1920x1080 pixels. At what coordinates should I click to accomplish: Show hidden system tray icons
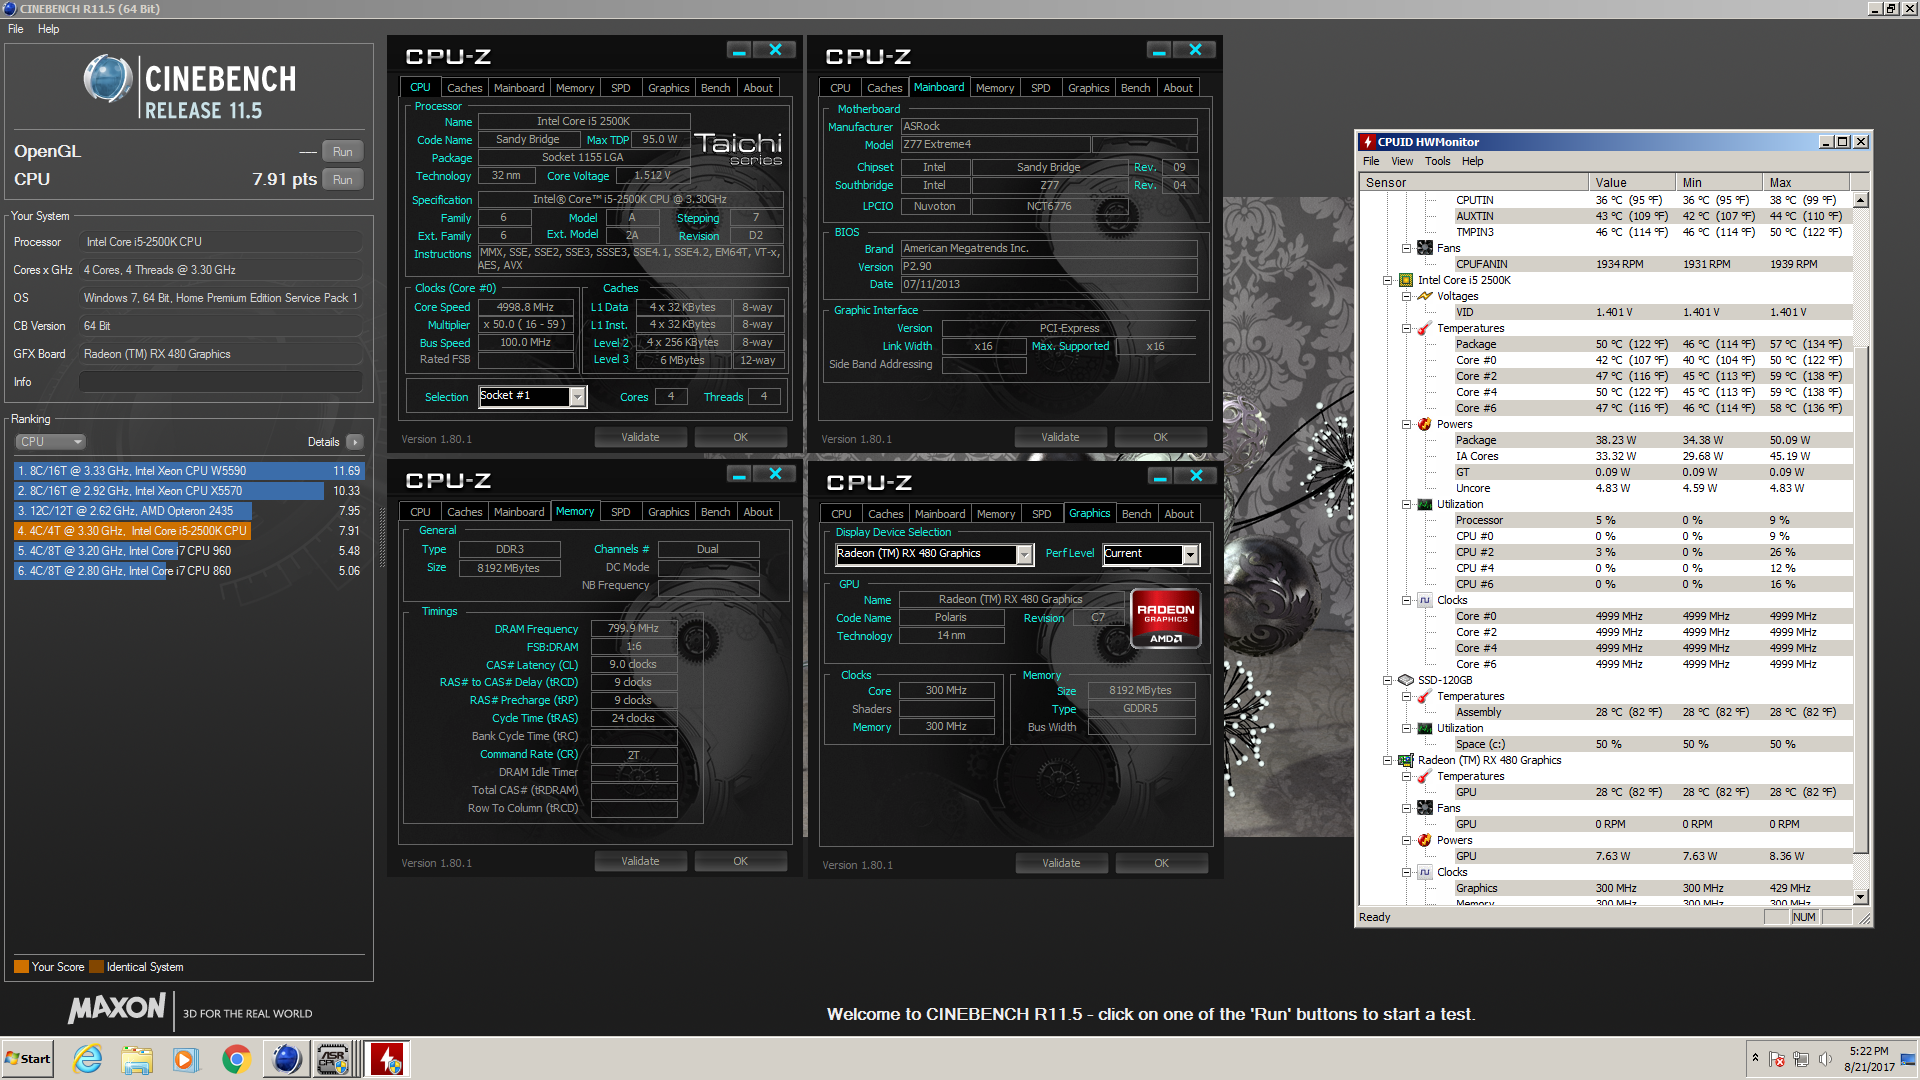point(1755,1058)
